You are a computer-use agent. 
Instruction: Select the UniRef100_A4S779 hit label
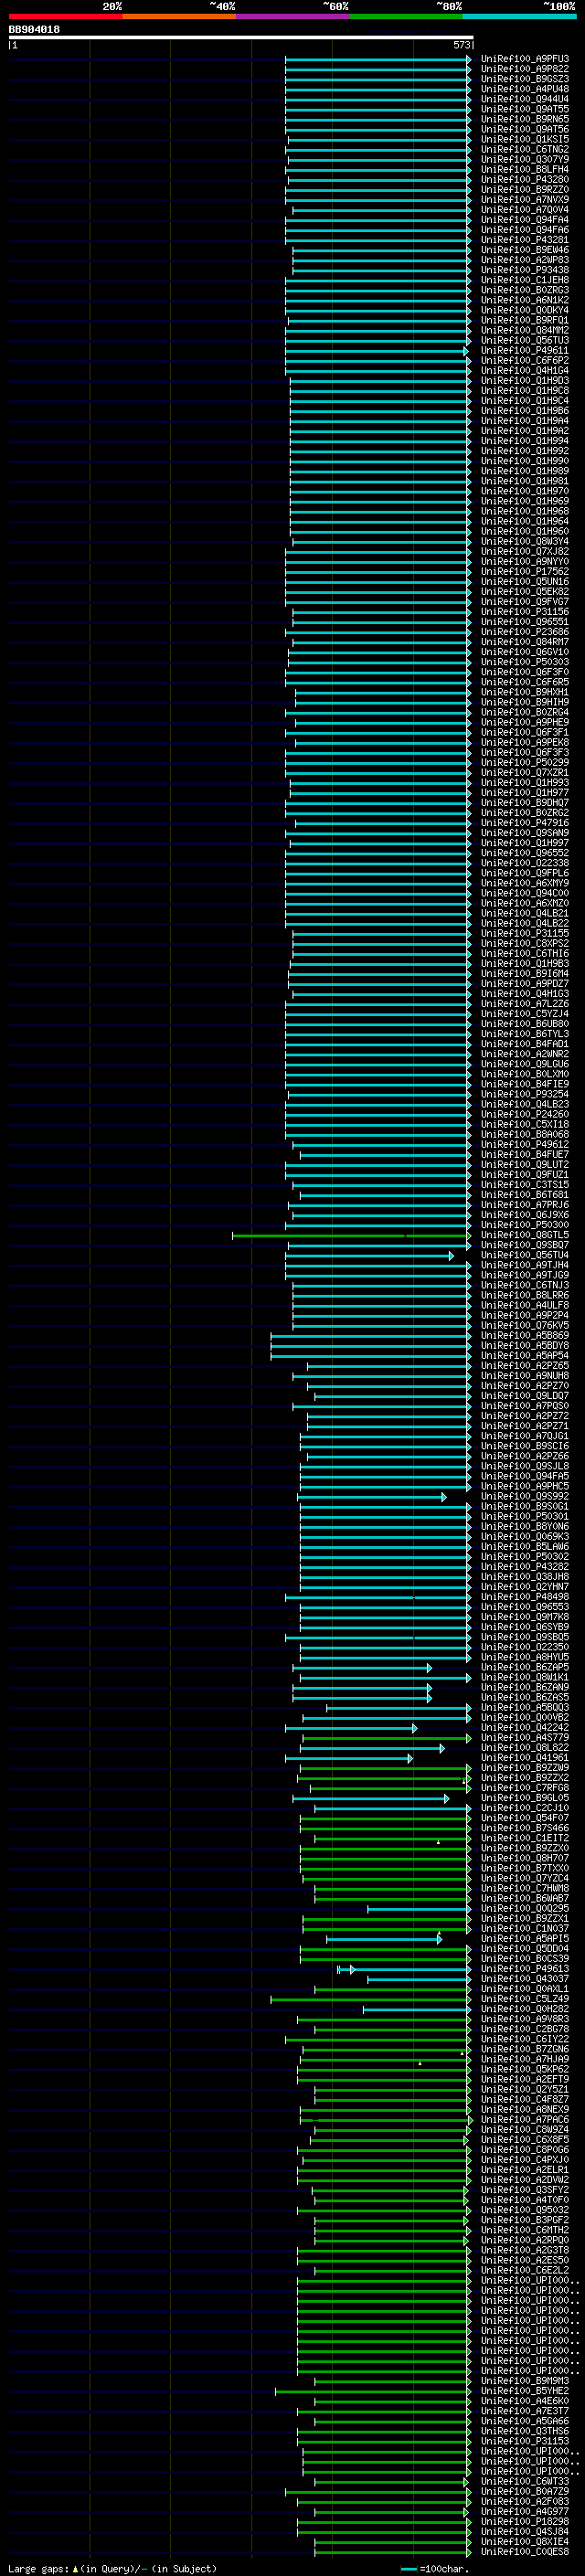[525, 1738]
